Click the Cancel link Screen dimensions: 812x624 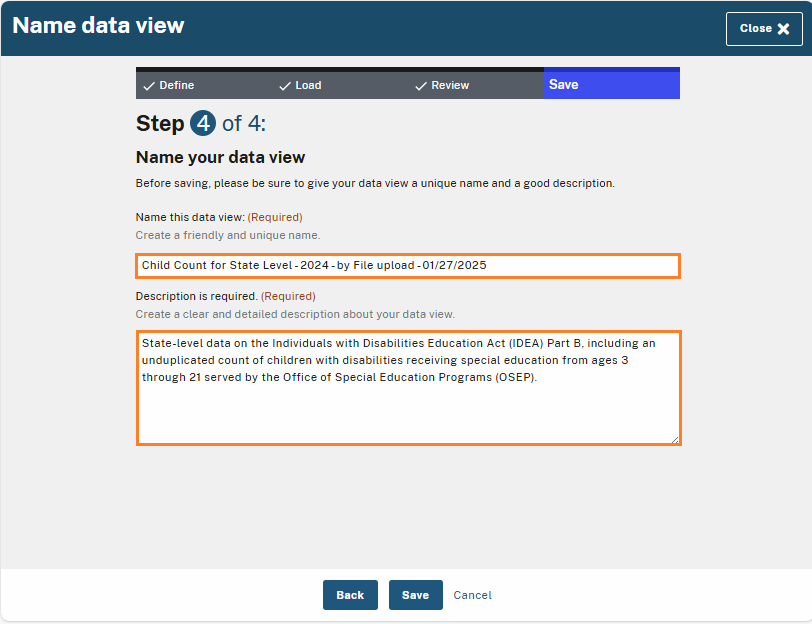472,595
